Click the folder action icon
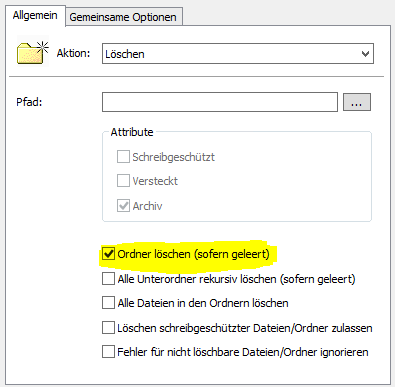This screenshot has width=395, height=387. tap(32, 52)
